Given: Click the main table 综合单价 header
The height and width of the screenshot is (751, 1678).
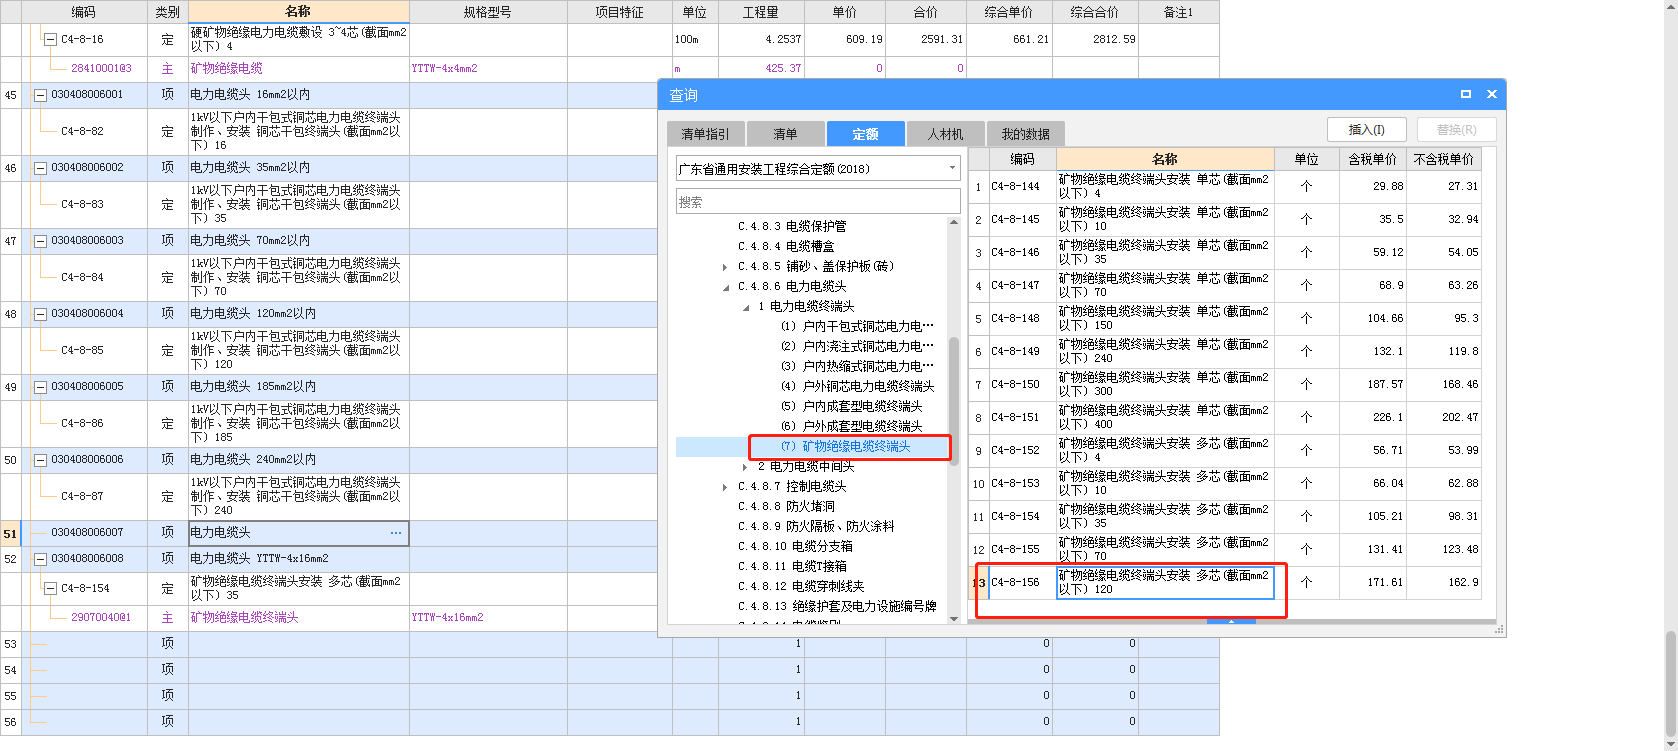Looking at the screenshot, I should click(x=1009, y=12).
